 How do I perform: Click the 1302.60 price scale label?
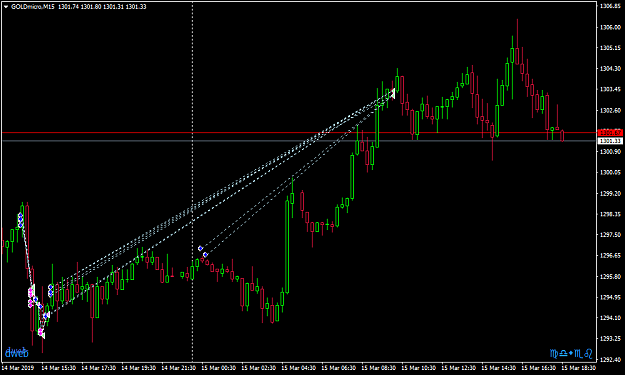click(x=610, y=110)
